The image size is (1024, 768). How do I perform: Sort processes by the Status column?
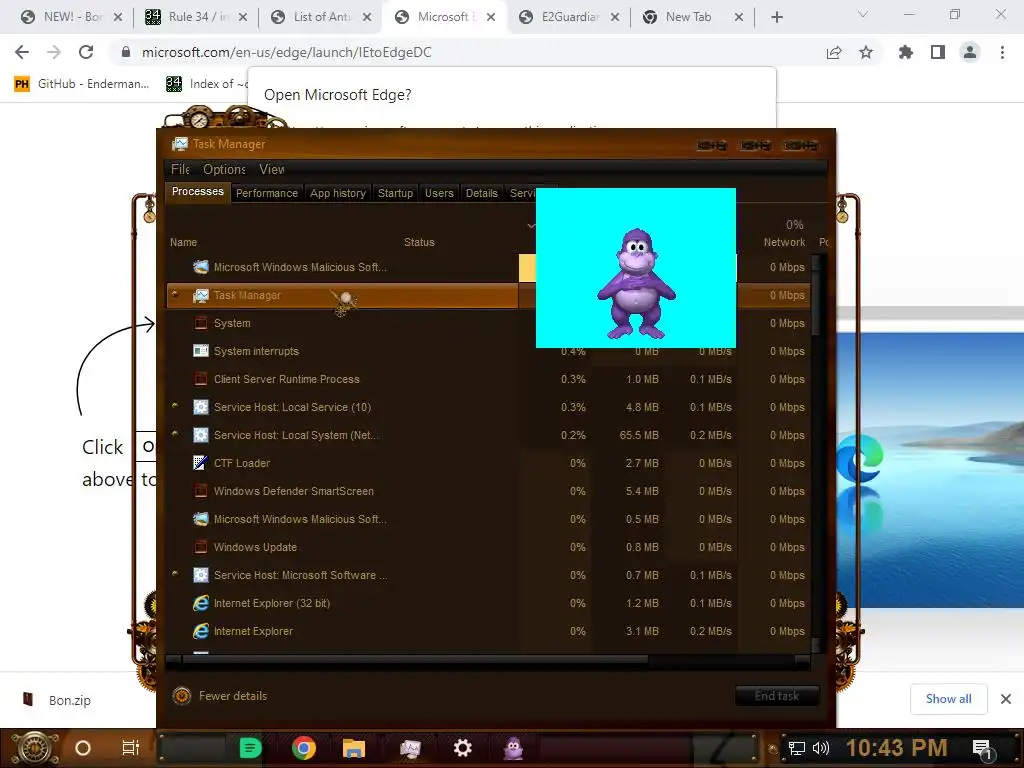(x=419, y=242)
